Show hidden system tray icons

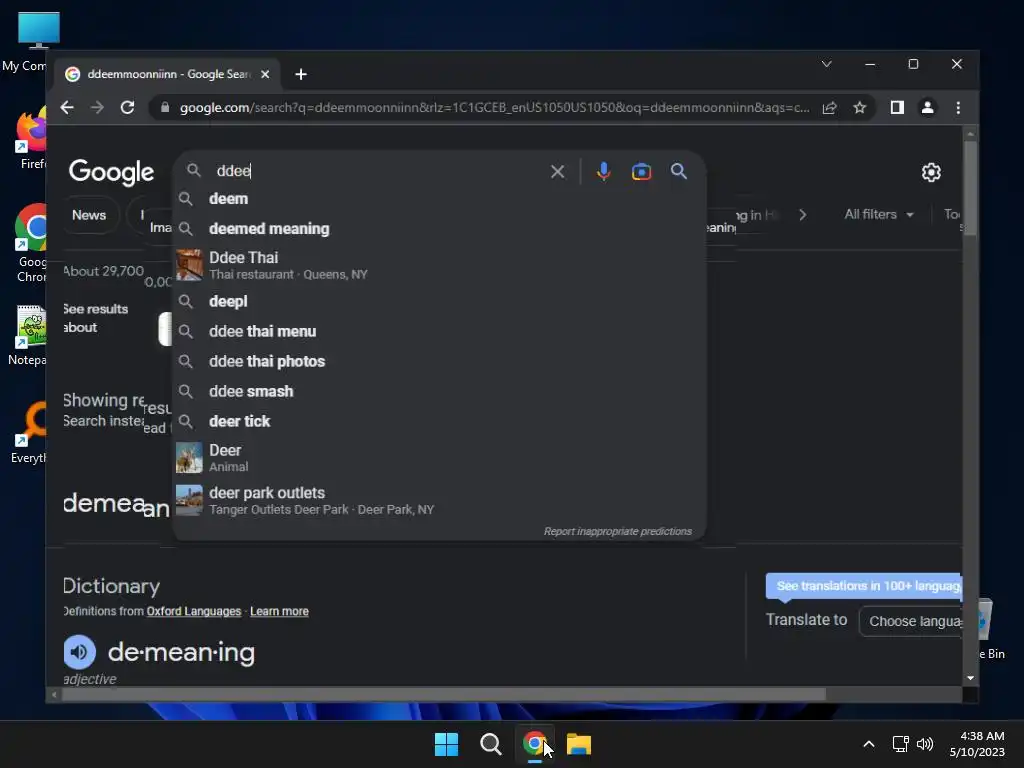(x=869, y=744)
